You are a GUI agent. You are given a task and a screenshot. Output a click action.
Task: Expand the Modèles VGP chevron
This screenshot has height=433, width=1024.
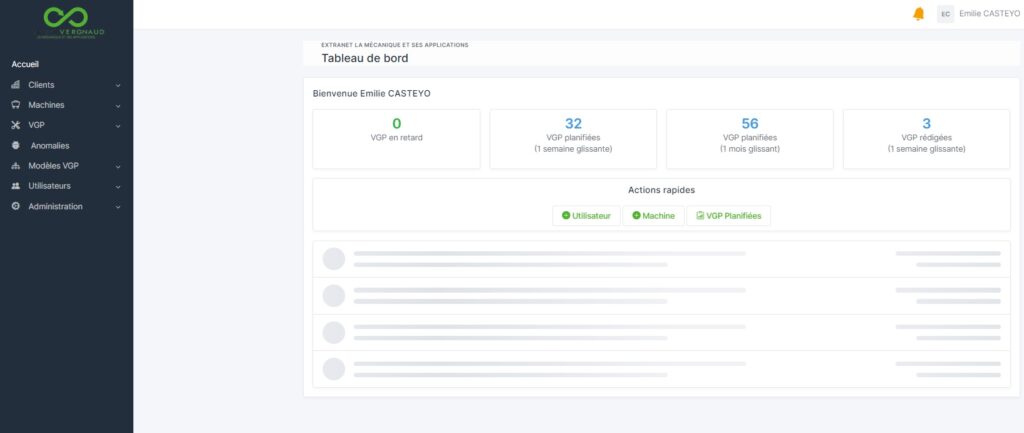pos(118,167)
